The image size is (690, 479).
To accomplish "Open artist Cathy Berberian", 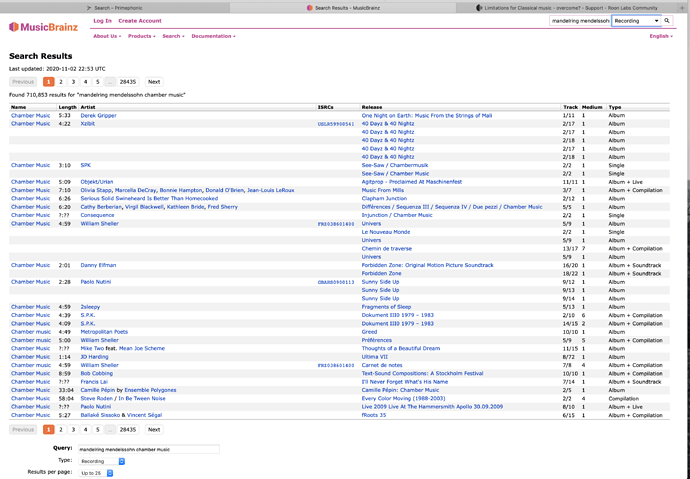I will coord(101,207).
